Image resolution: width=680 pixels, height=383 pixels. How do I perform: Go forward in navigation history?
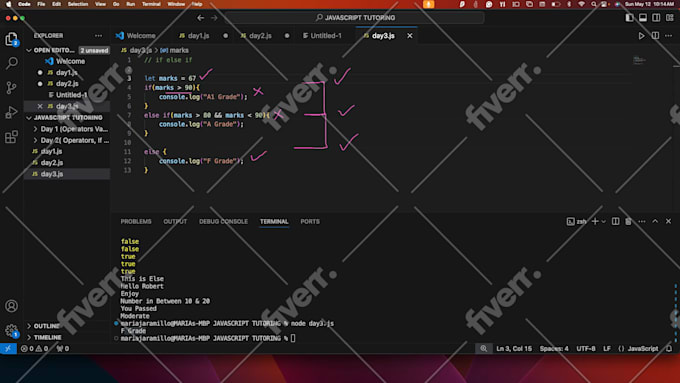[x=214, y=18]
